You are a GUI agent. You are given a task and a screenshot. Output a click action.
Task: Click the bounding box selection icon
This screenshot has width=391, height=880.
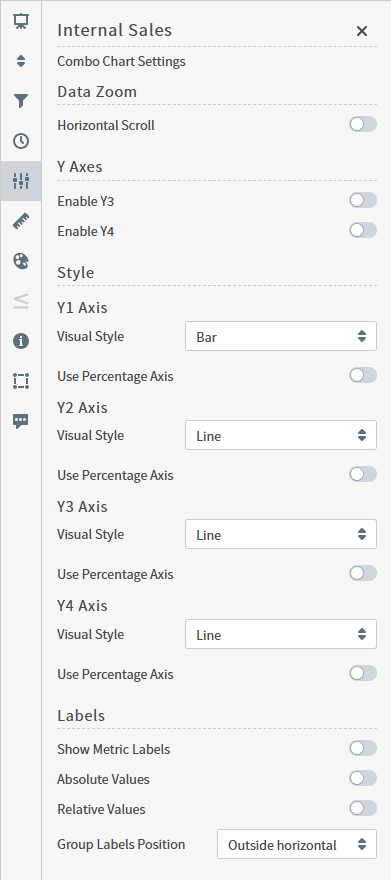[x=21, y=381]
